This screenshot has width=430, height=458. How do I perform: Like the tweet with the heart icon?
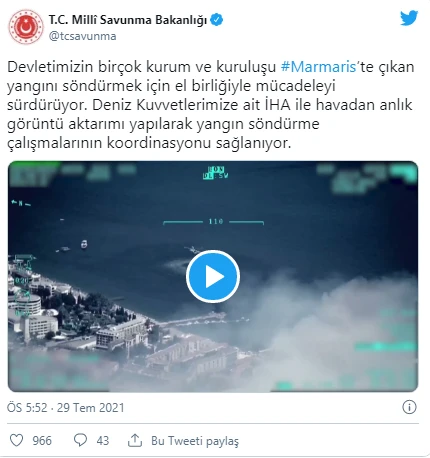(16, 440)
